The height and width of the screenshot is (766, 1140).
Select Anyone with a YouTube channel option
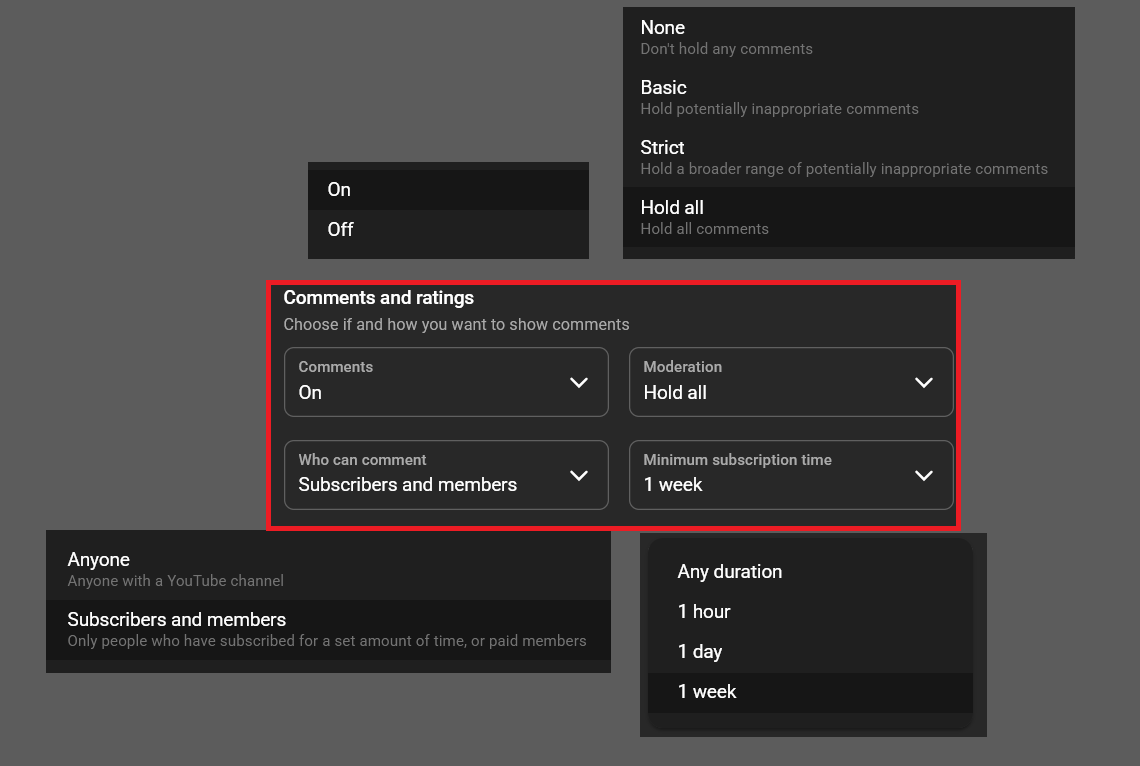point(328,570)
